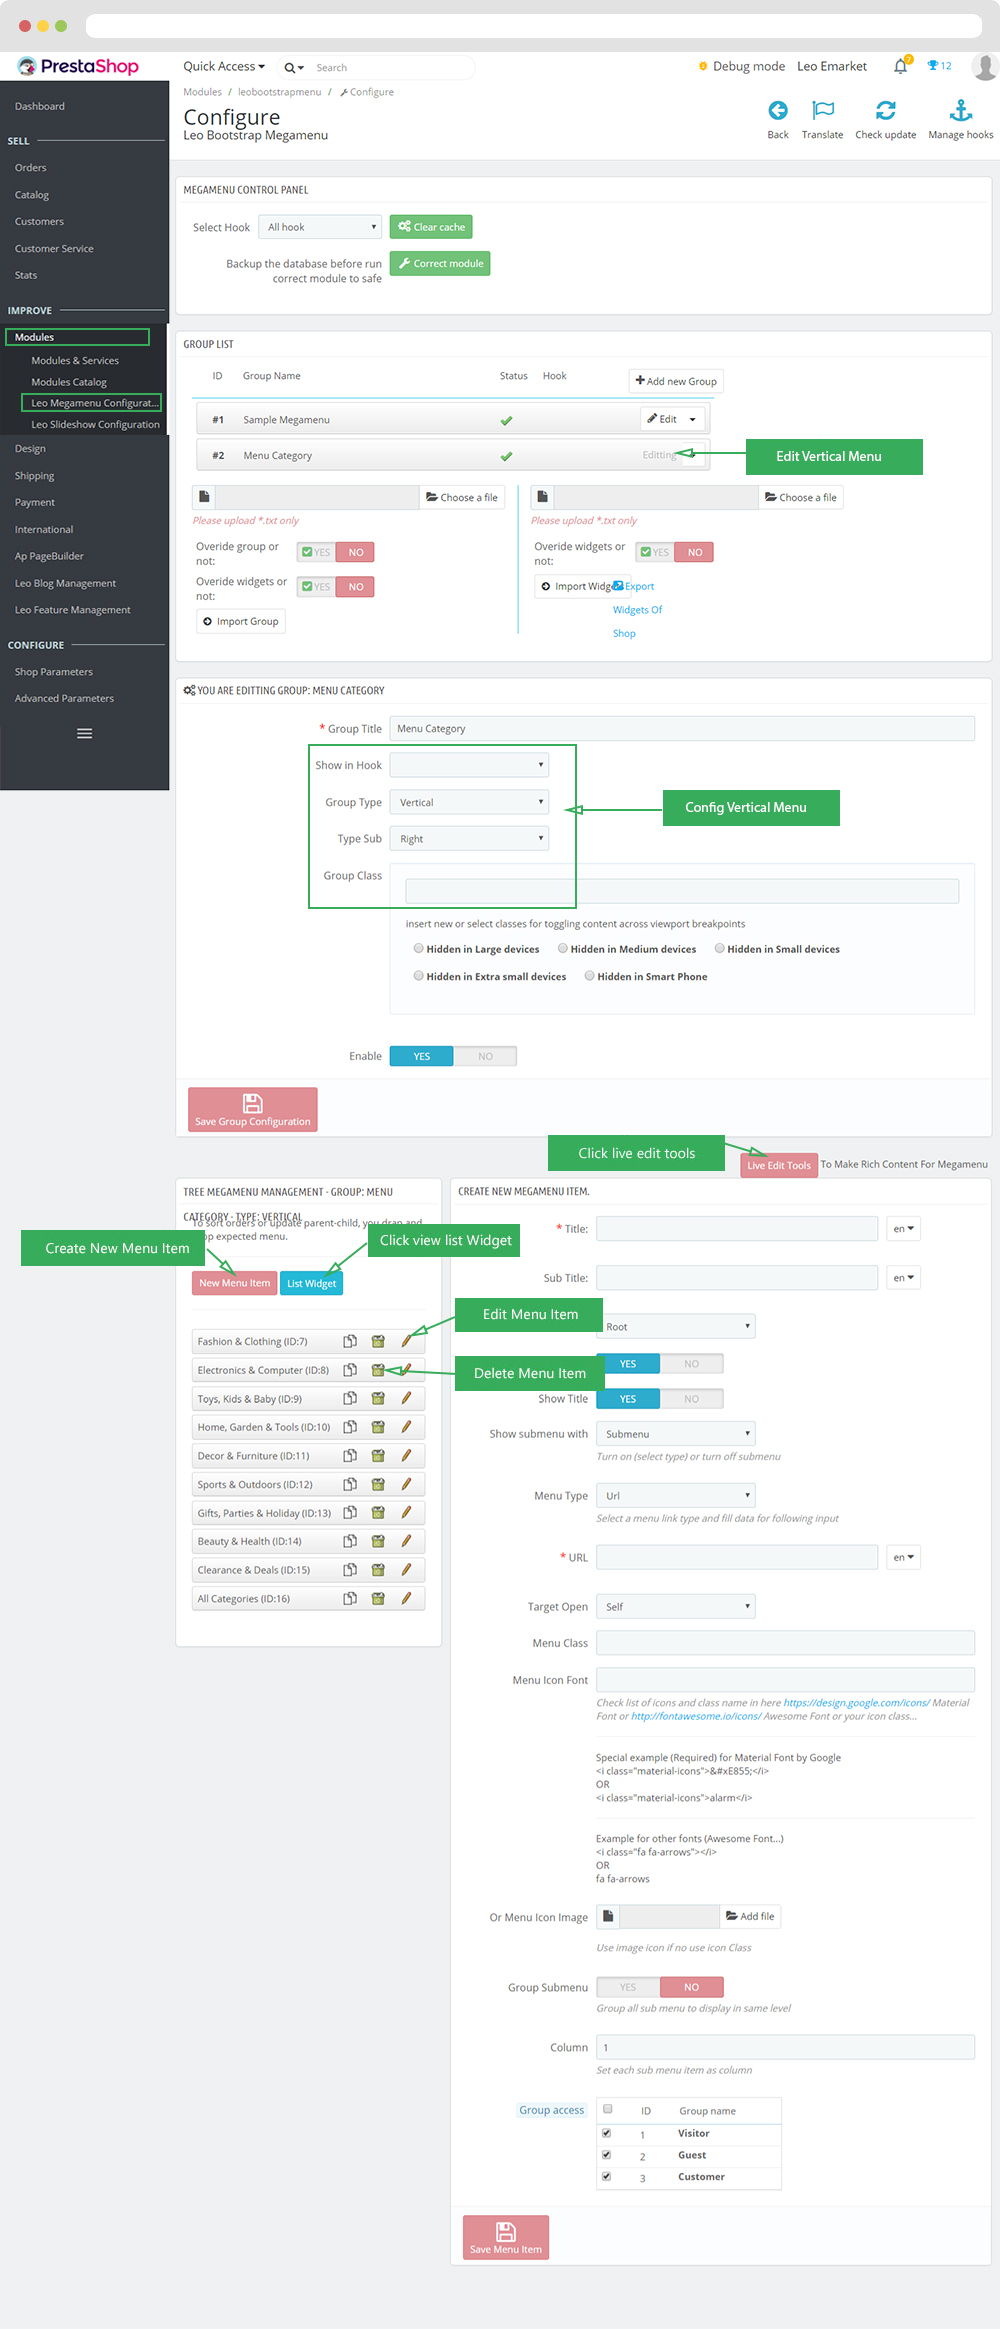Click in the Group Title field
Image resolution: width=1000 pixels, height=2329 pixels.
click(x=682, y=728)
